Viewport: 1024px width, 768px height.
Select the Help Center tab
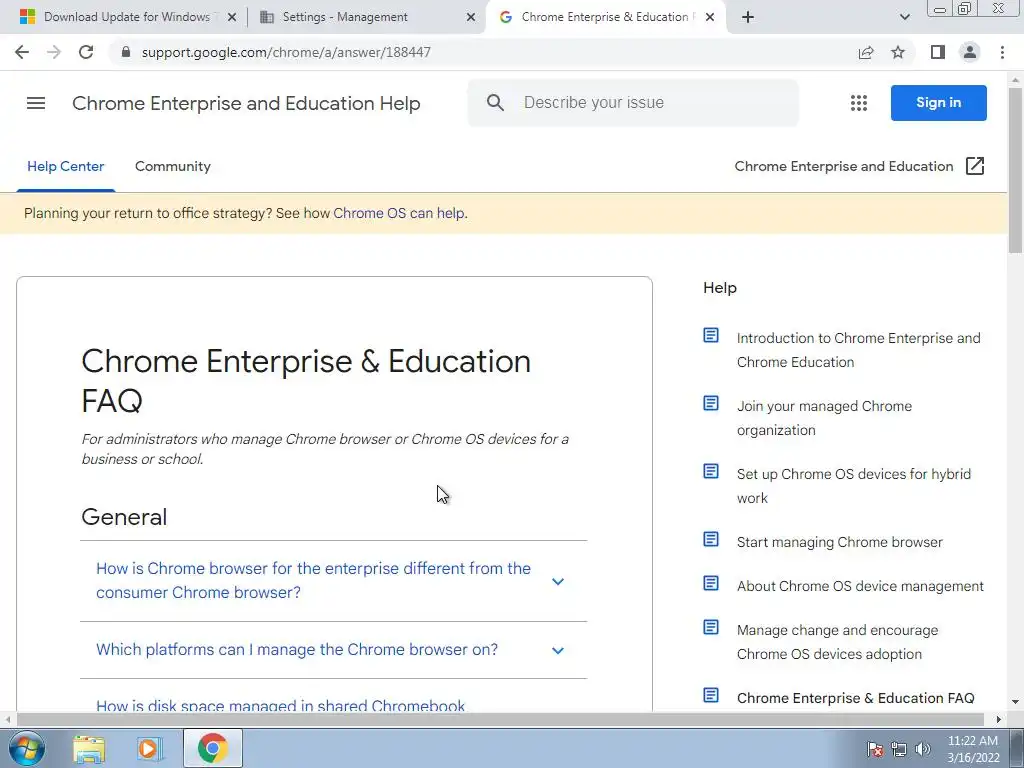[x=65, y=167]
